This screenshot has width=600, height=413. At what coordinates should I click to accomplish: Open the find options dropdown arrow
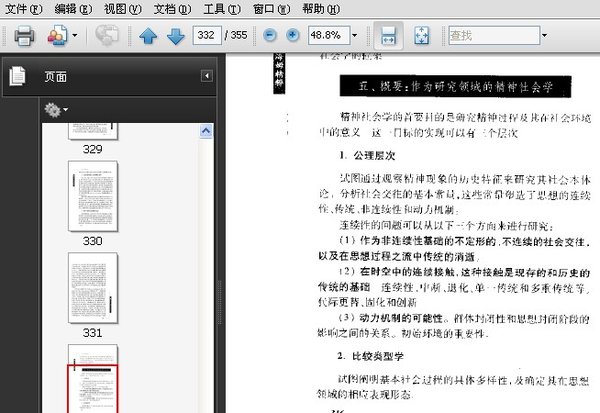544,36
